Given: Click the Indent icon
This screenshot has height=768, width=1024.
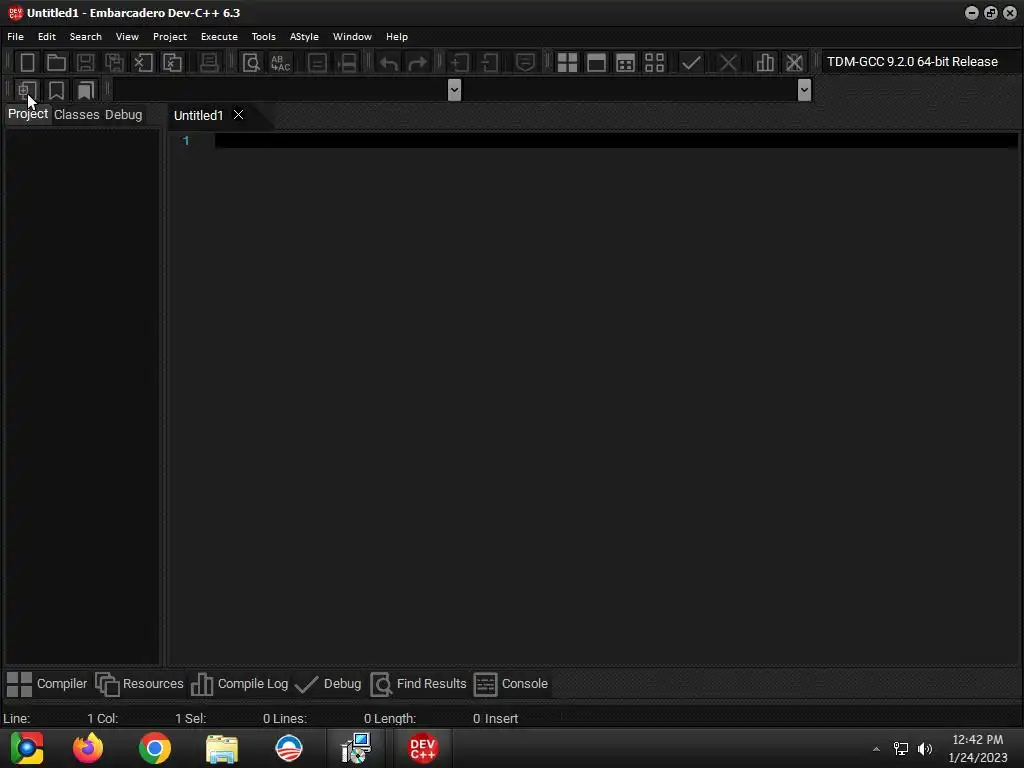Looking at the screenshot, I should point(460,63).
